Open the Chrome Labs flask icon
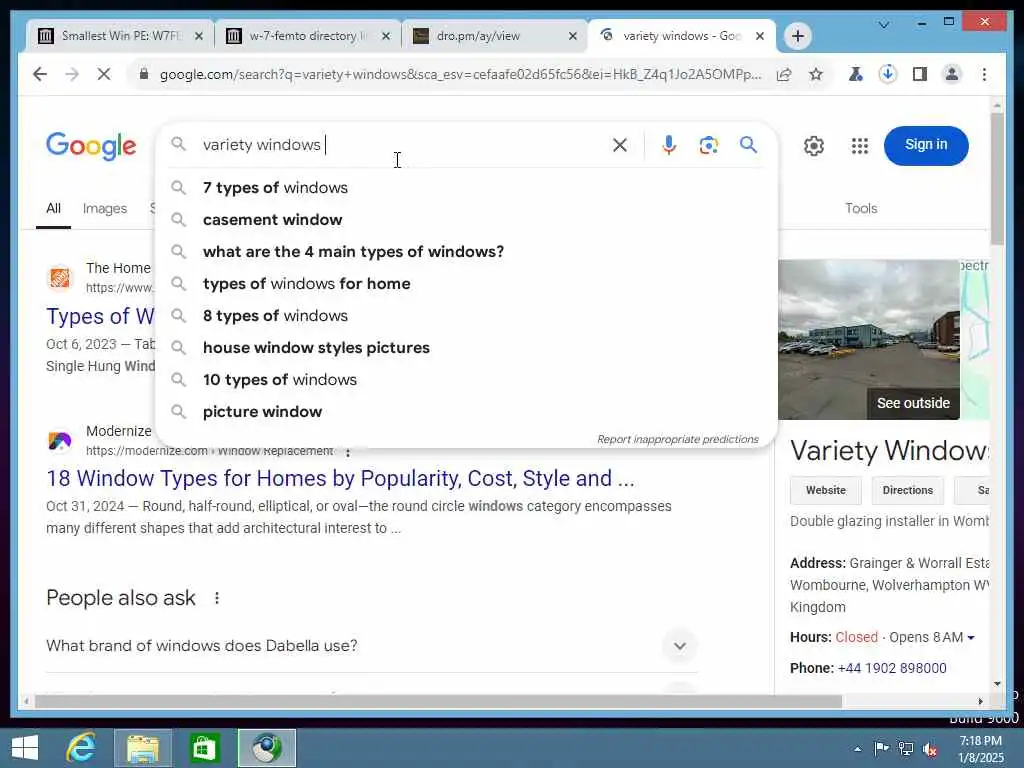The width and height of the screenshot is (1024, 768). pyautogui.click(x=855, y=74)
